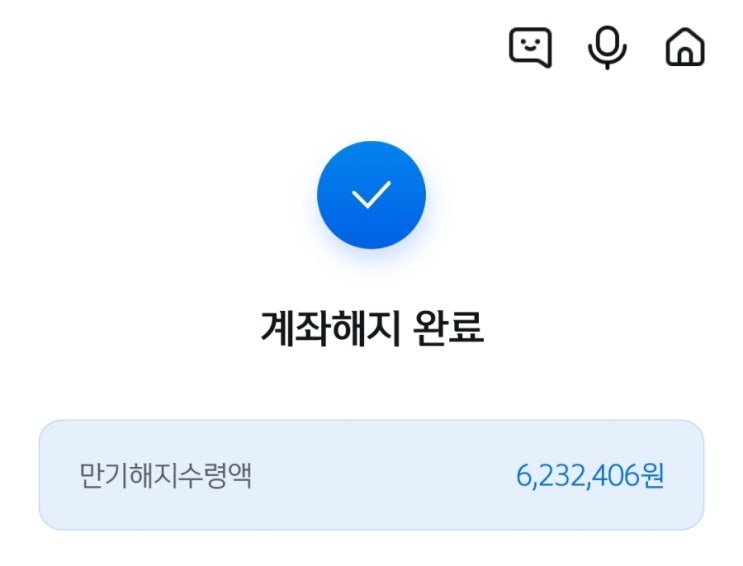Click the 6,232,406원 amount
This screenshot has height=566, width=743.
coord(590,475)
